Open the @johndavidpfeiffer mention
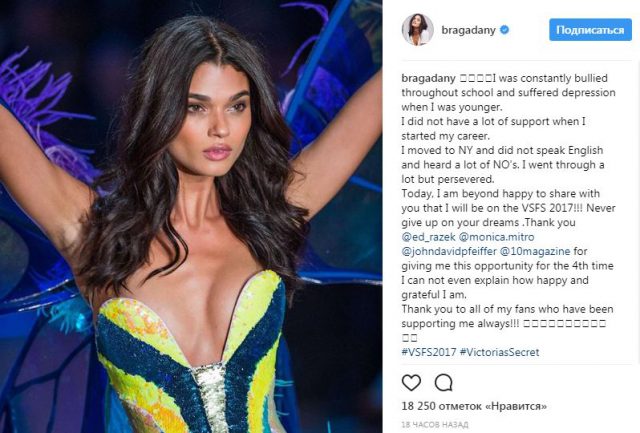The image size is (640, 433). (449, 251)
